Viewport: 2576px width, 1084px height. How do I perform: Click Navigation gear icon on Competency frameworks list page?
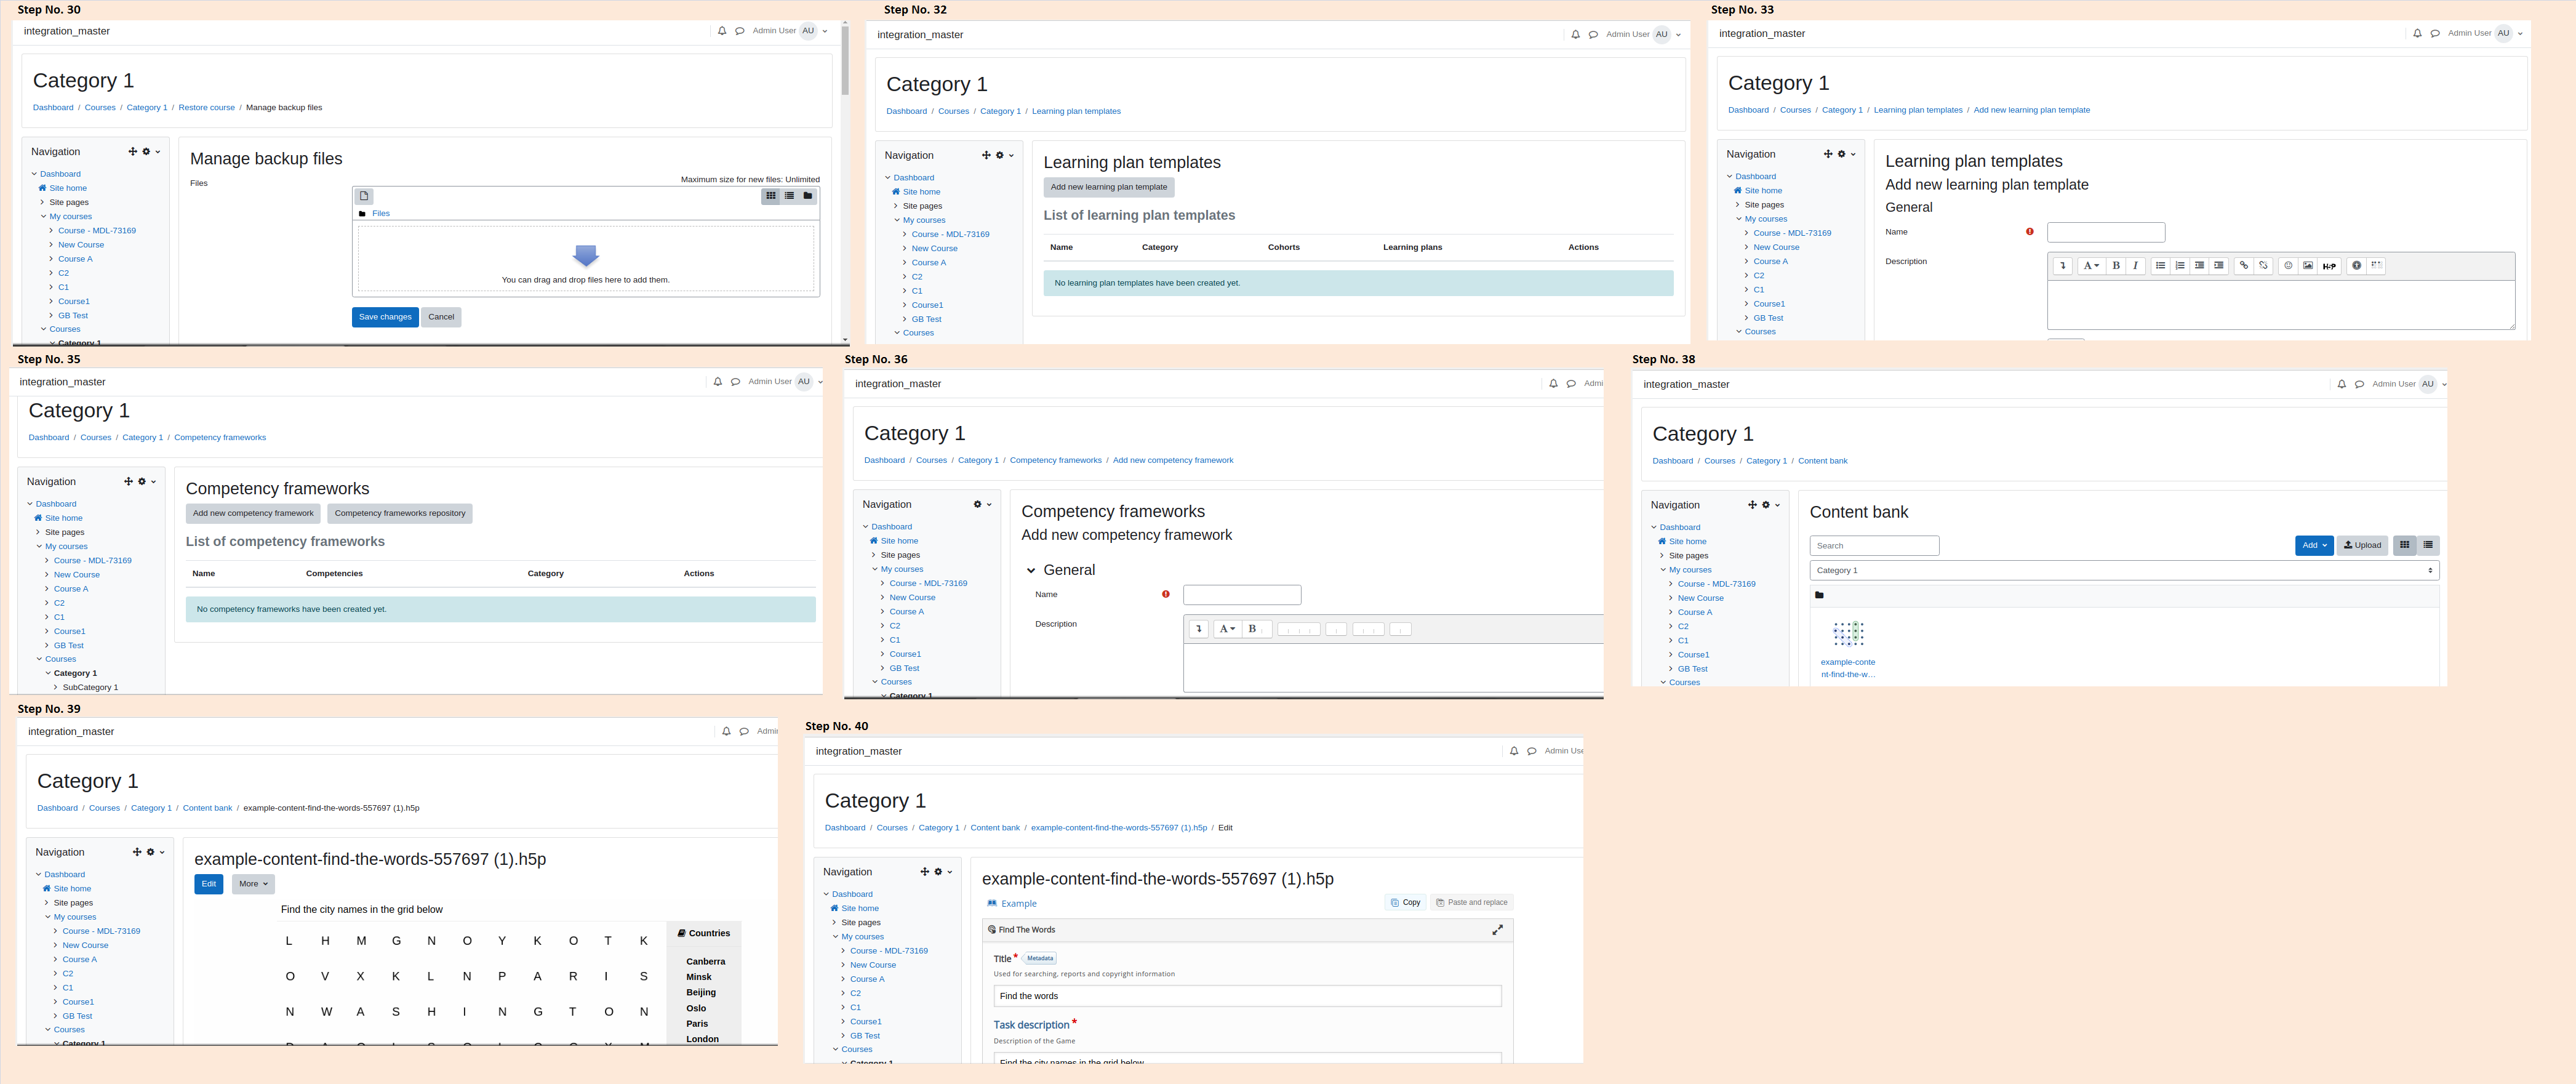tap(142, 482)
